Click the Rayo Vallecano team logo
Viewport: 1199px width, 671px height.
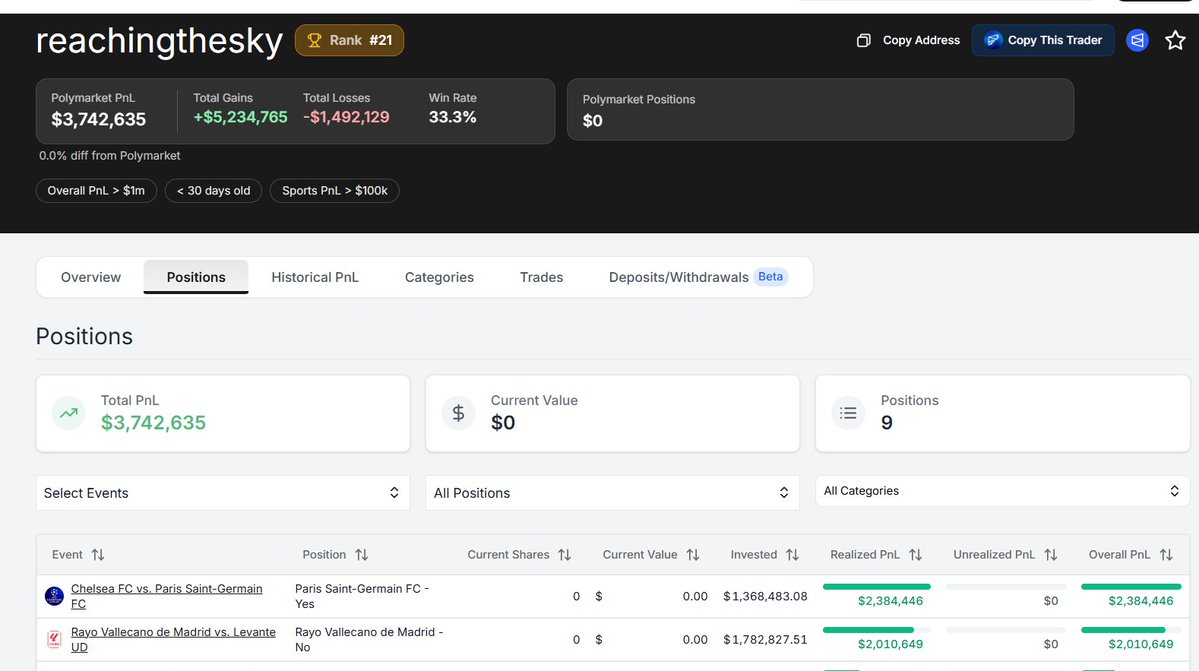(54, 639)
